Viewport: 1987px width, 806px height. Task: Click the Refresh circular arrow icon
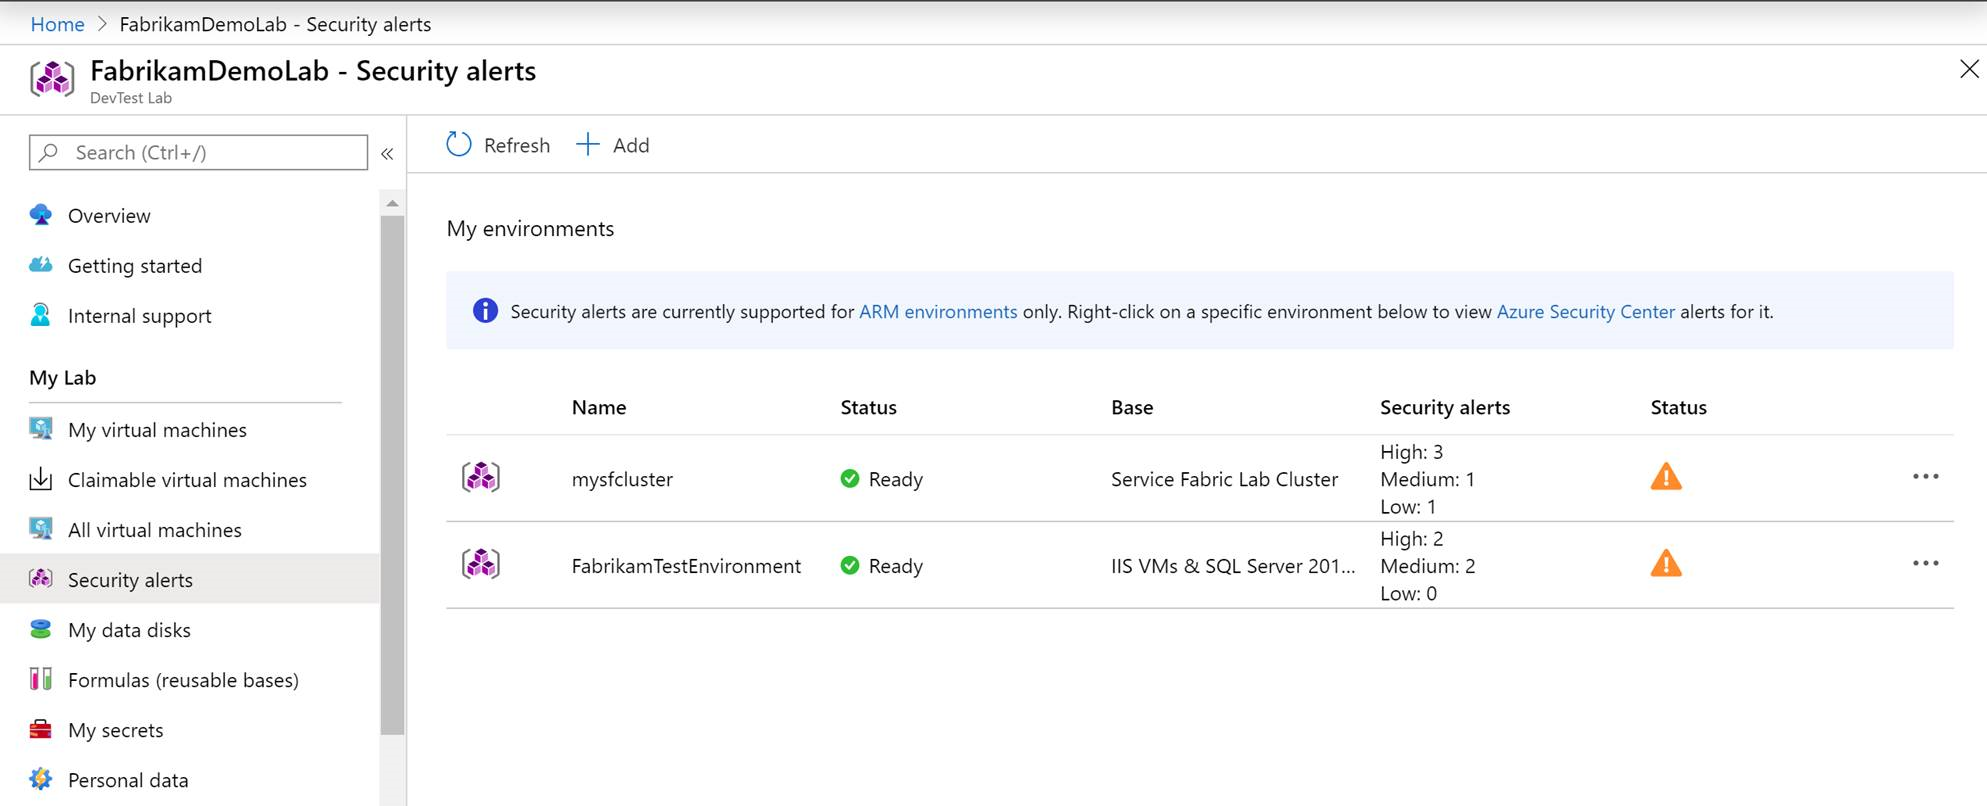[459, 145]
